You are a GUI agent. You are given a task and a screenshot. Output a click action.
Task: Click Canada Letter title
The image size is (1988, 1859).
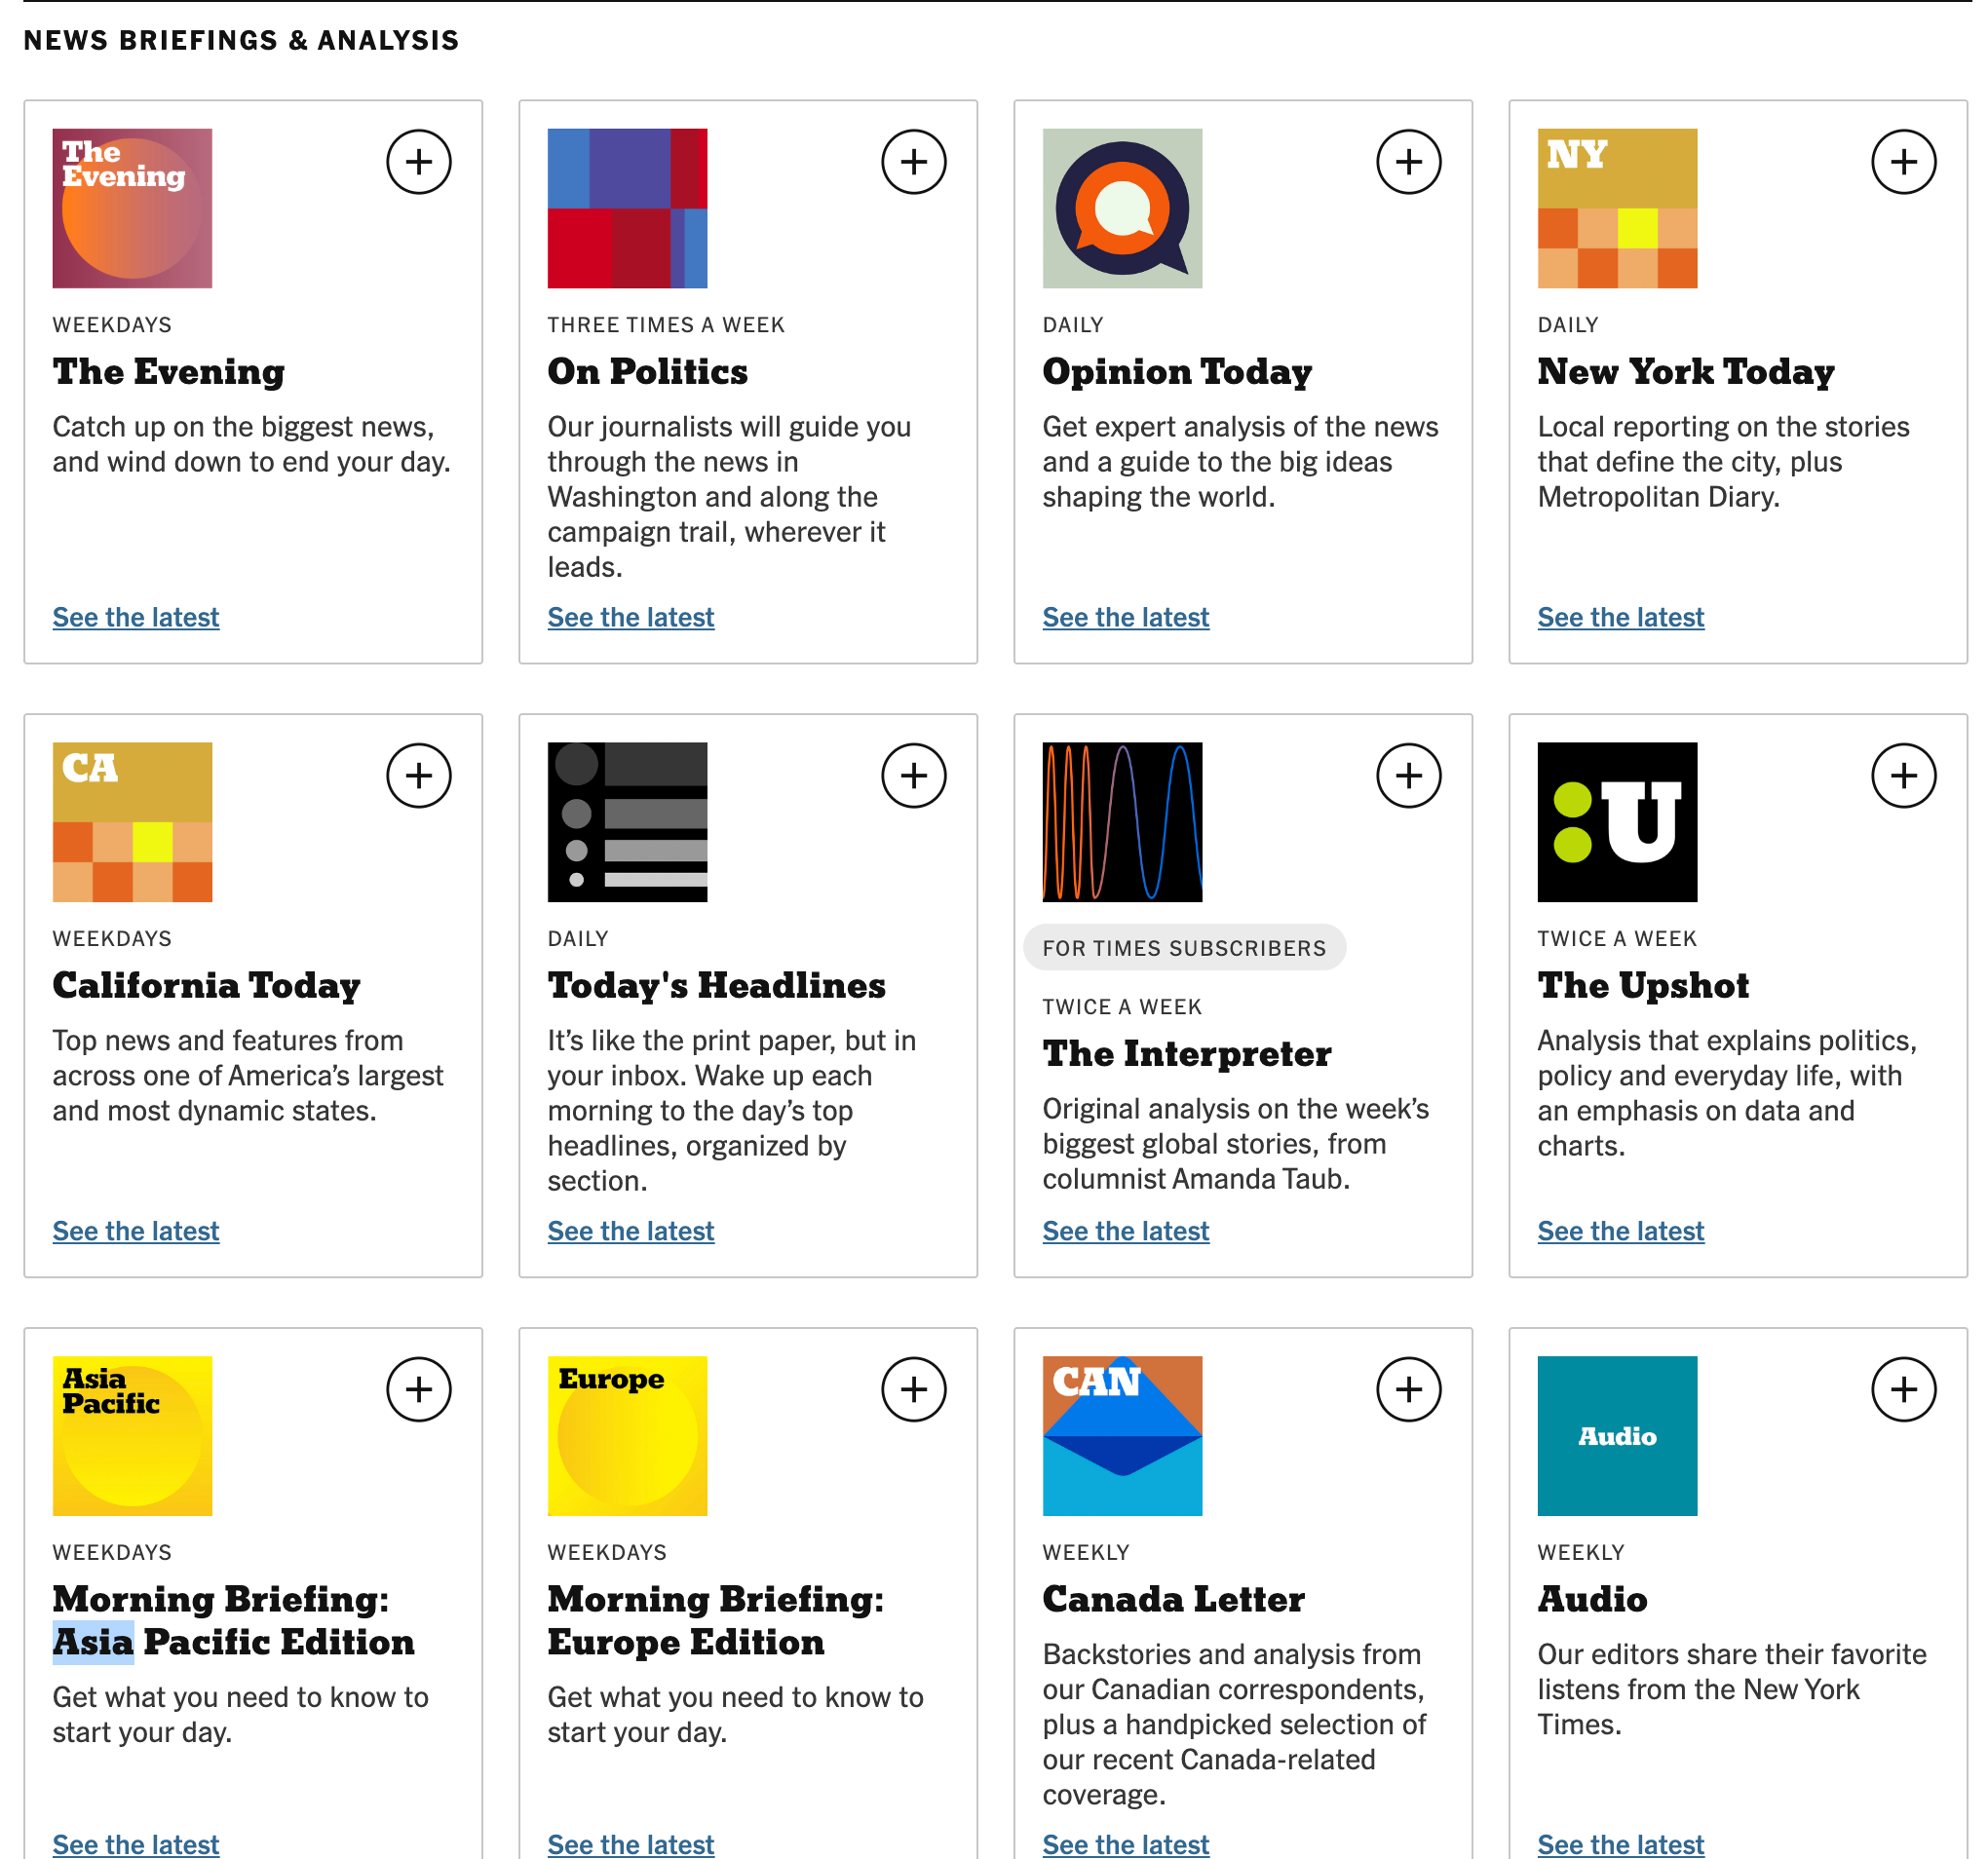pyautogui.click(x=1173, y=1600)
